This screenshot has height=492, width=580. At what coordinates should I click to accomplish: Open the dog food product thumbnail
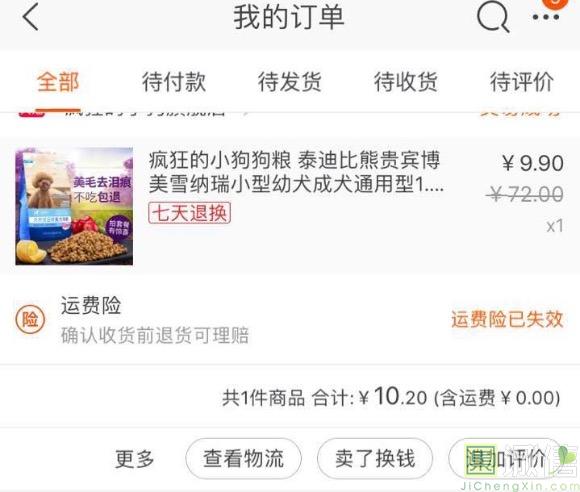coord(74,206)
